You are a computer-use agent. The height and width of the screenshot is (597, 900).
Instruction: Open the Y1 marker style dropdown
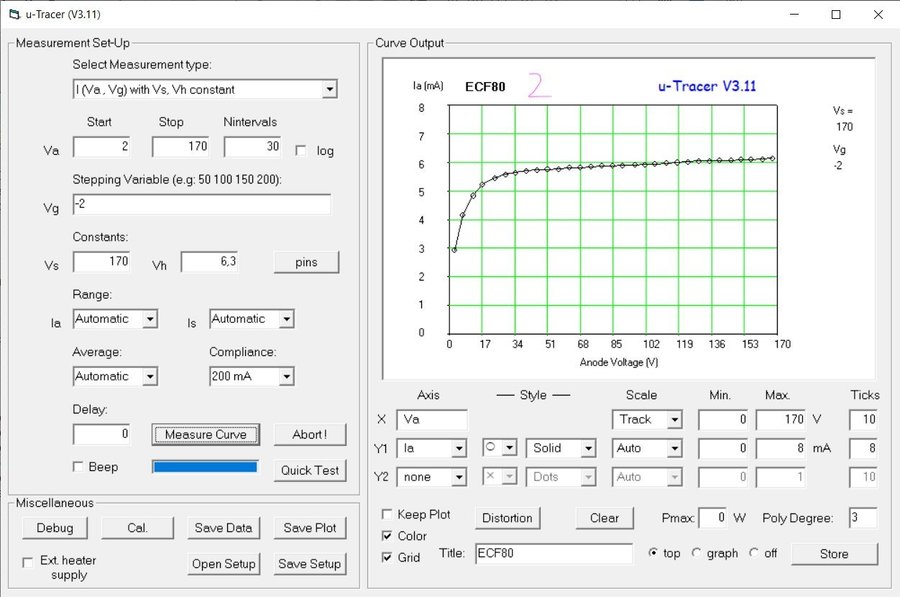point(509,448)
